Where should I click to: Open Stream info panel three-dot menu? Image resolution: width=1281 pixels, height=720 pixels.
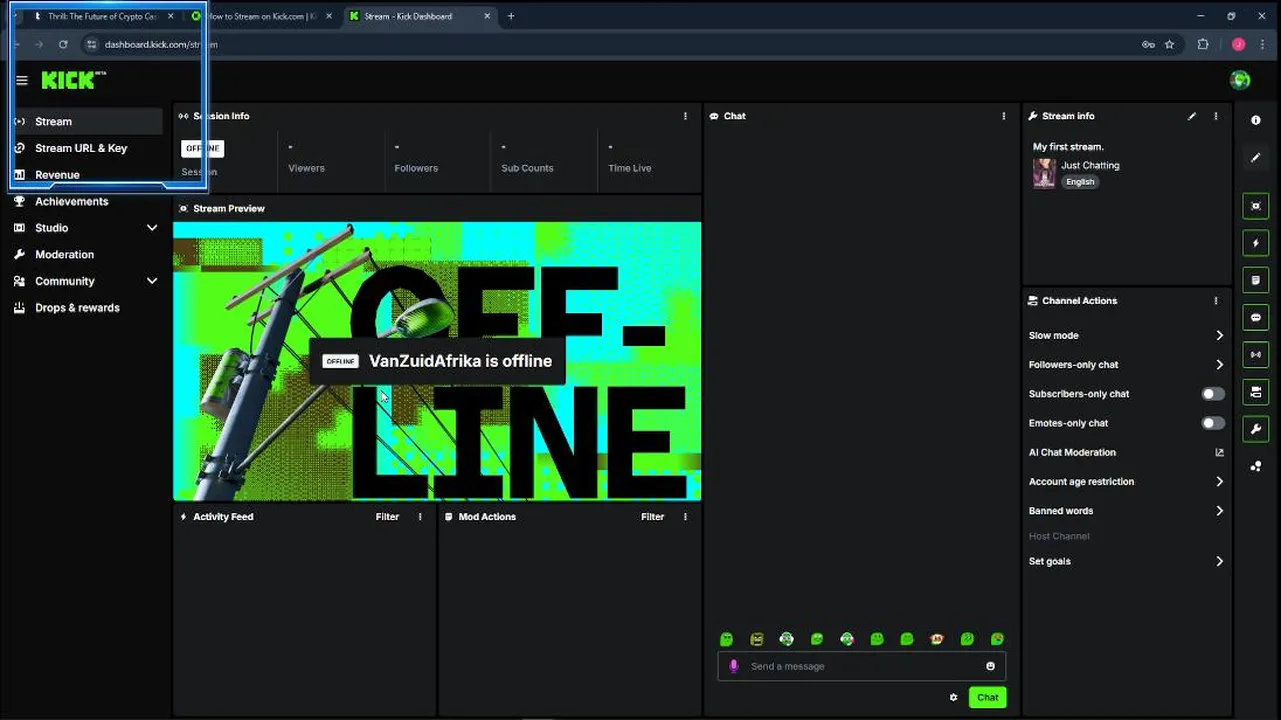coord(1216,116)
